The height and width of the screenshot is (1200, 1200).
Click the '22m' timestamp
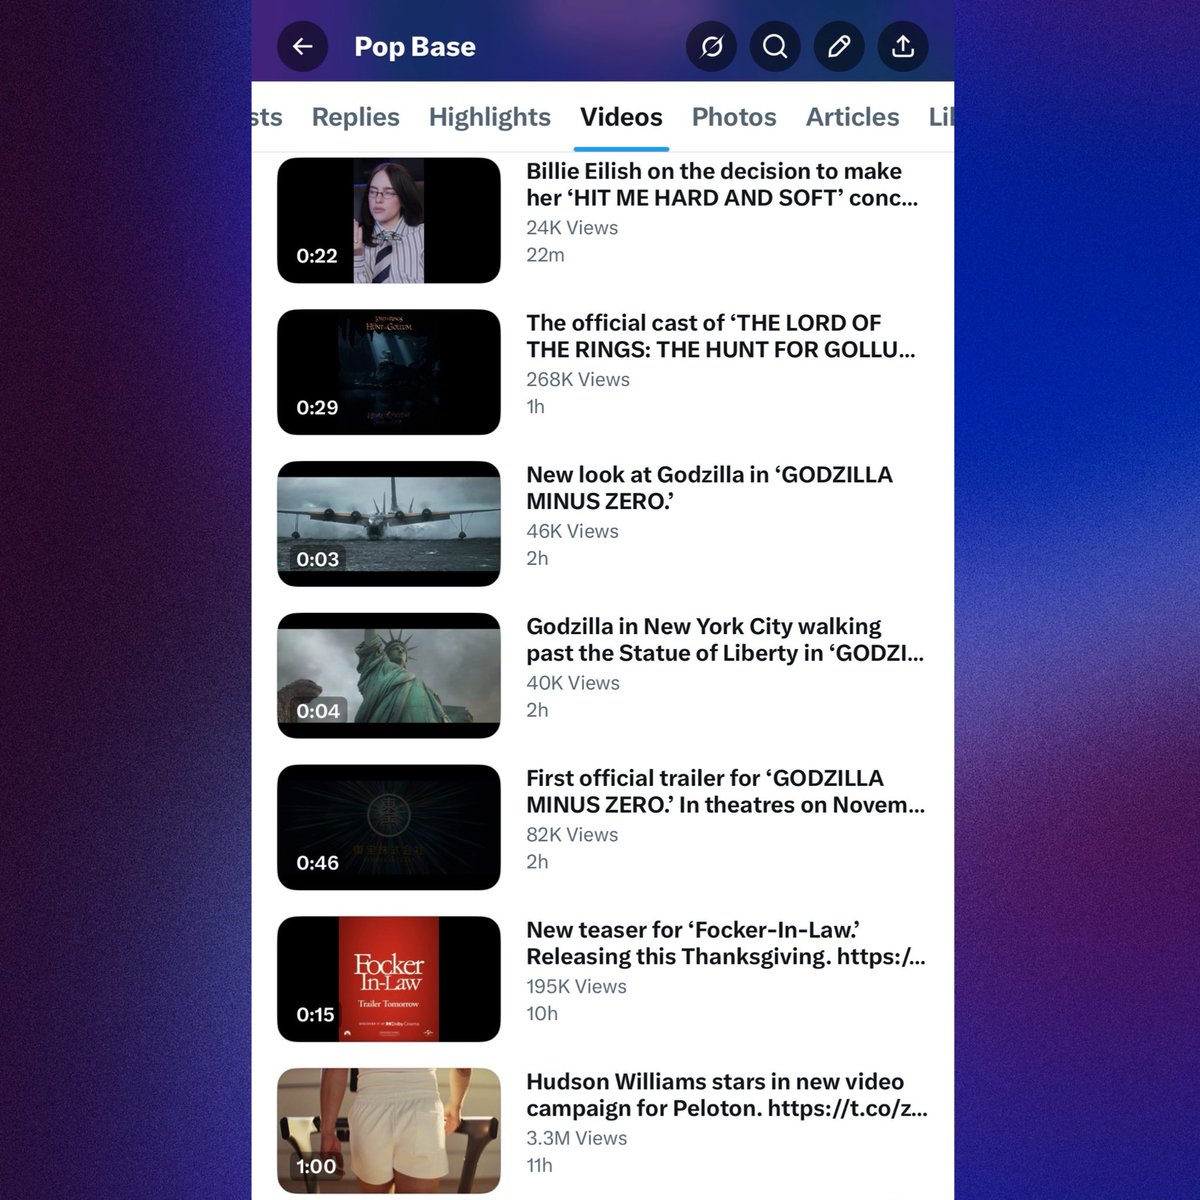click(x=545, y=255)
